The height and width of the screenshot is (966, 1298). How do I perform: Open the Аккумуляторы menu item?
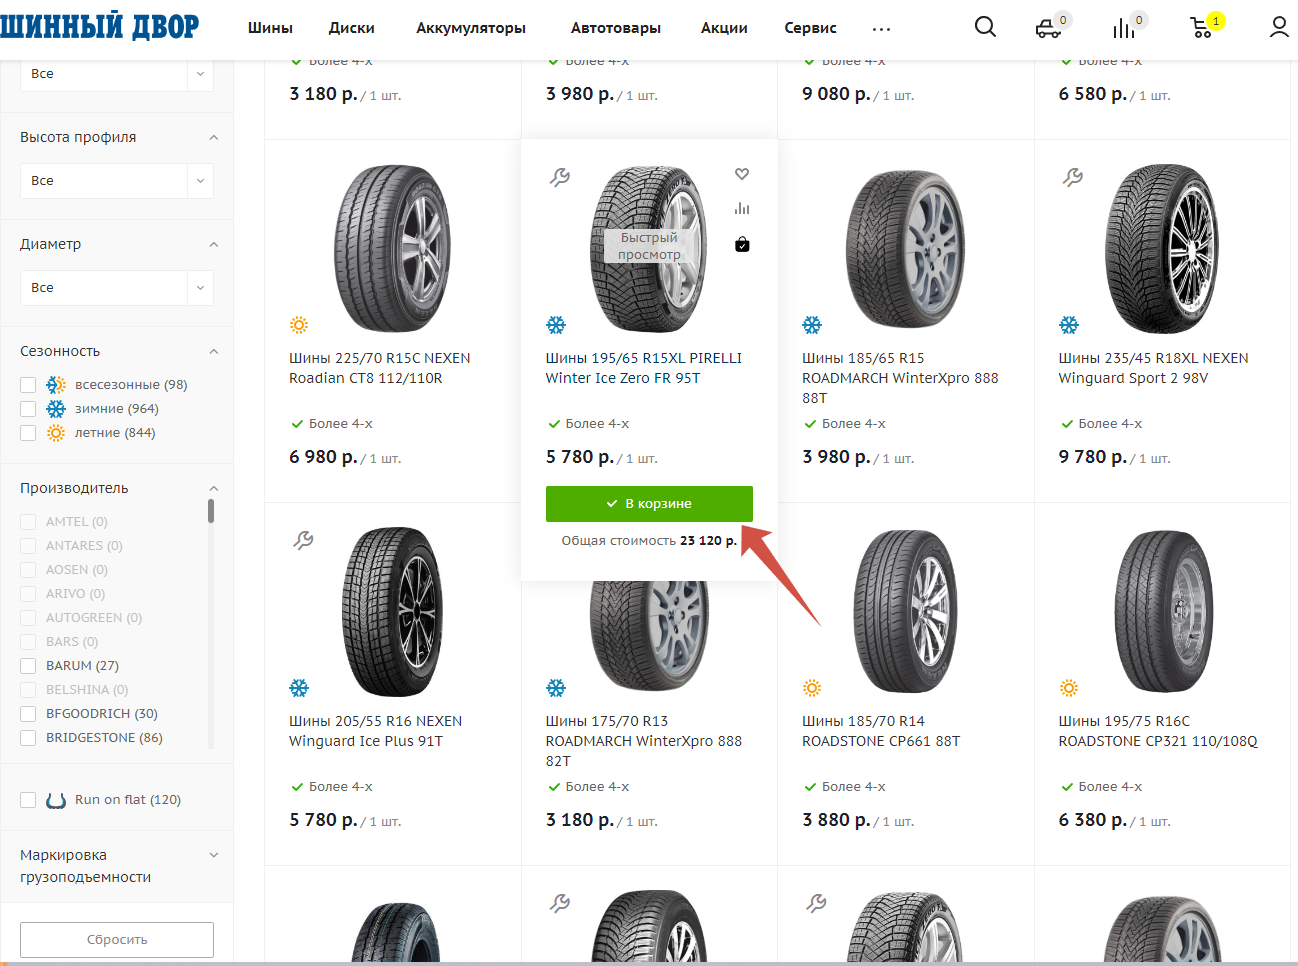pos(471,28)
